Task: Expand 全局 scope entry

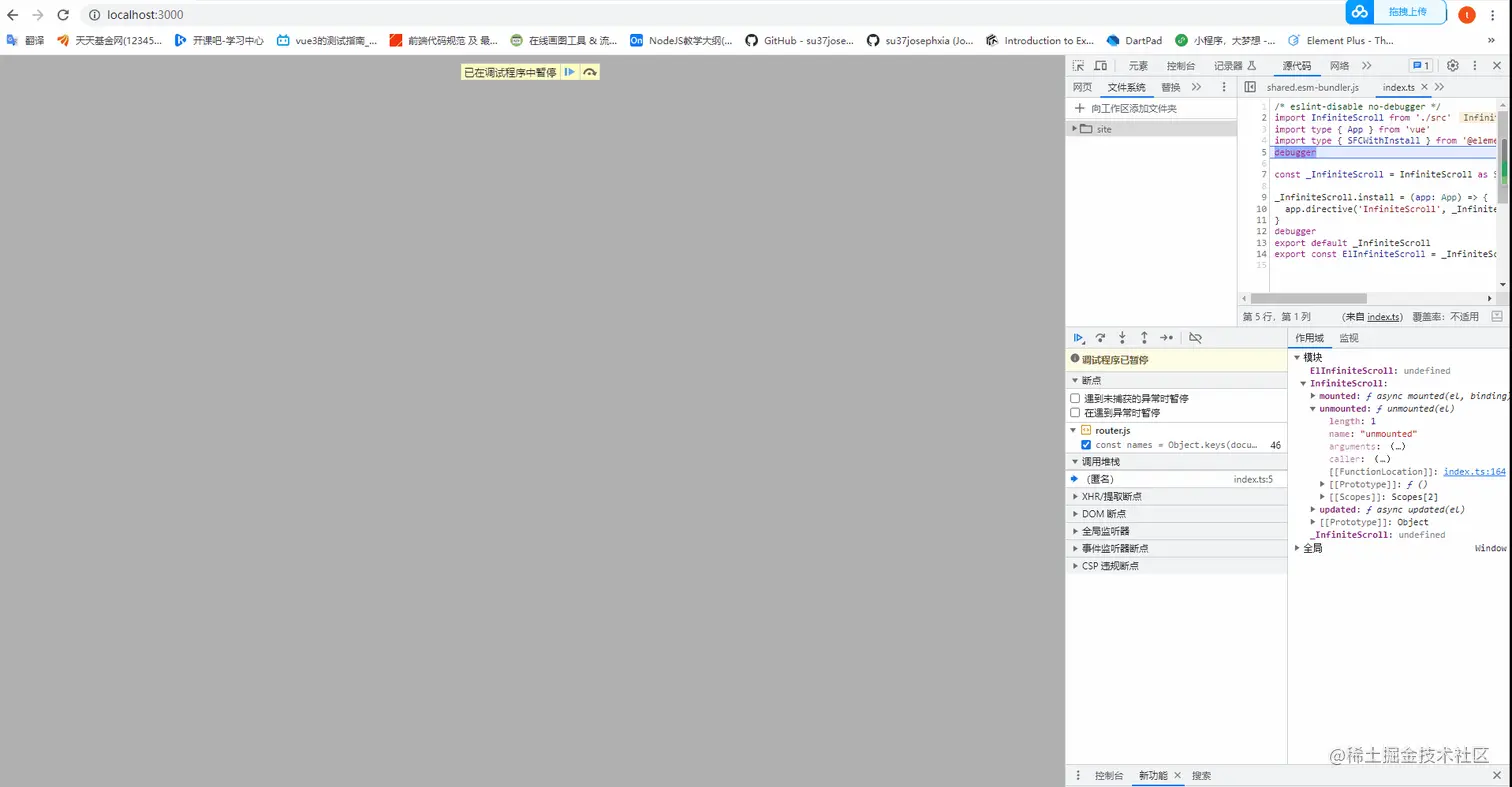Action: point(1298,548)
